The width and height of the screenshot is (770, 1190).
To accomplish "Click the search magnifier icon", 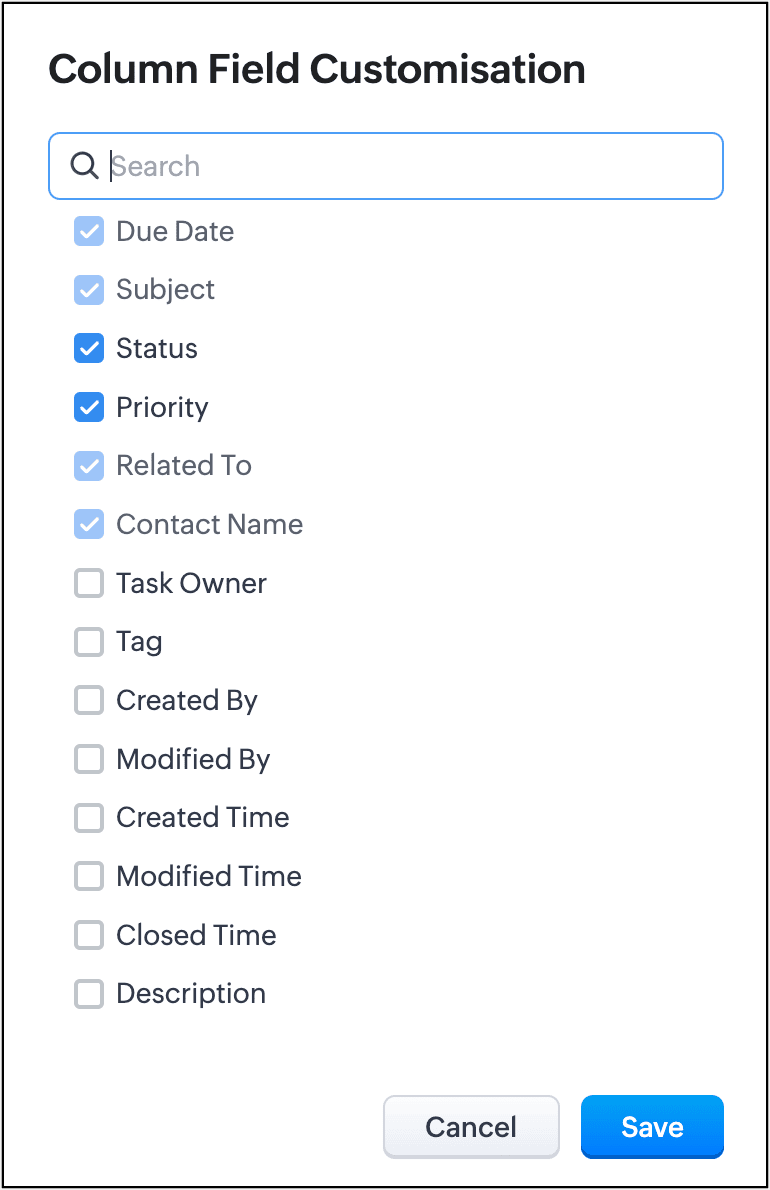I will (x=84, y=166).
